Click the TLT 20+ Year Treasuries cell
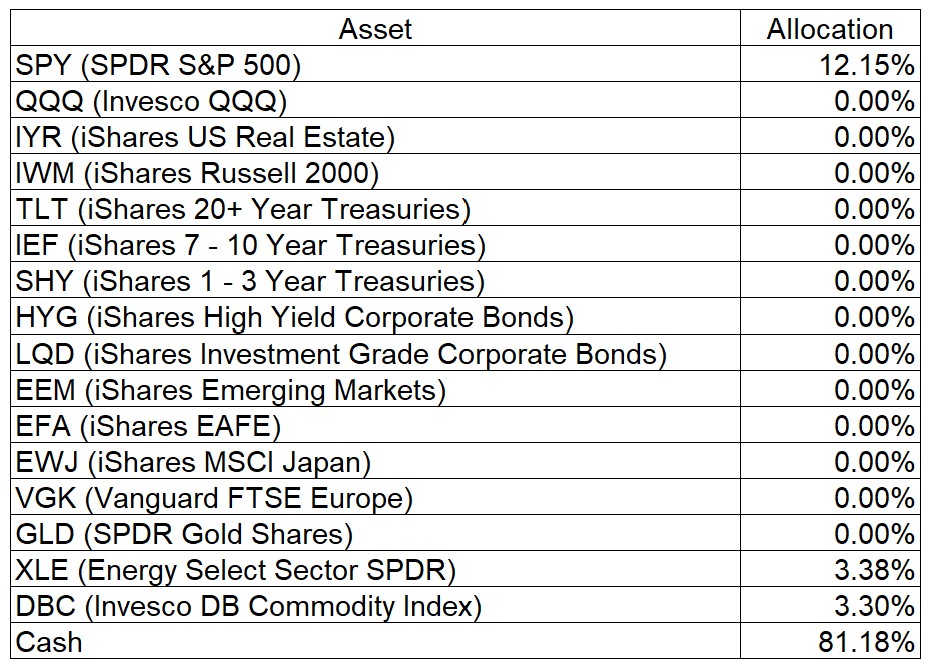 (x=243, y=210)
